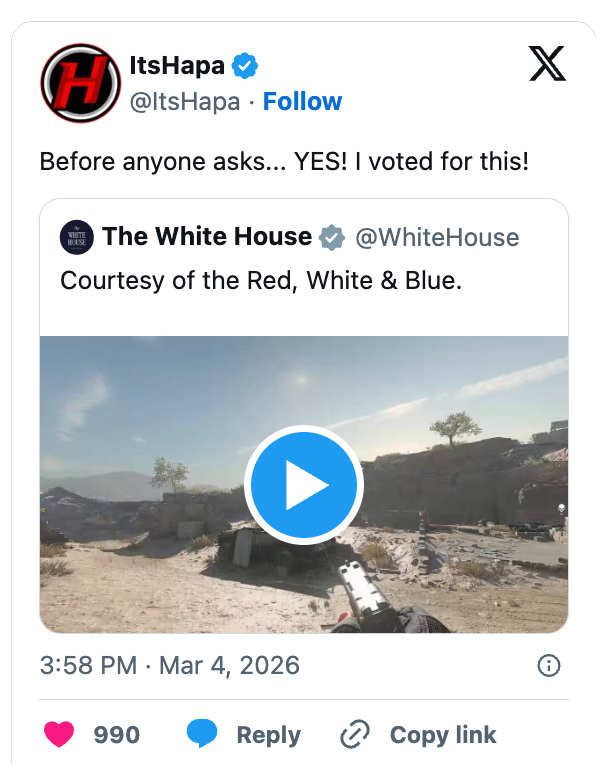Click ItsHapa's blue verified badge
The width and height of the screenshot is (616, 764).
point(245,67)
